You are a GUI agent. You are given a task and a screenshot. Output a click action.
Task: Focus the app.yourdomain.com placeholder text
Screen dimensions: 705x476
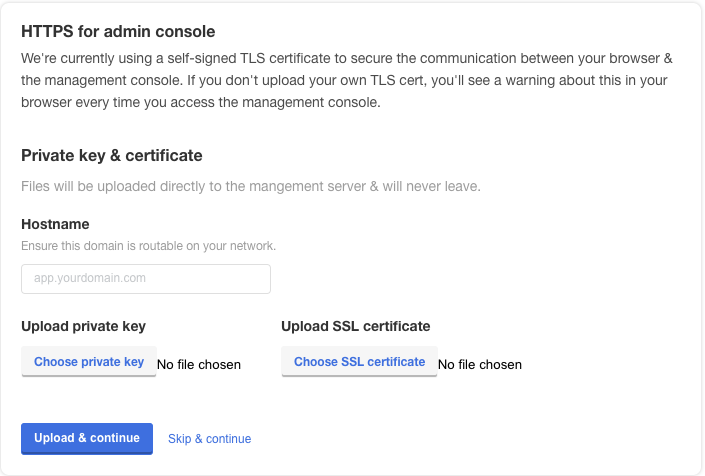(90, 279)
